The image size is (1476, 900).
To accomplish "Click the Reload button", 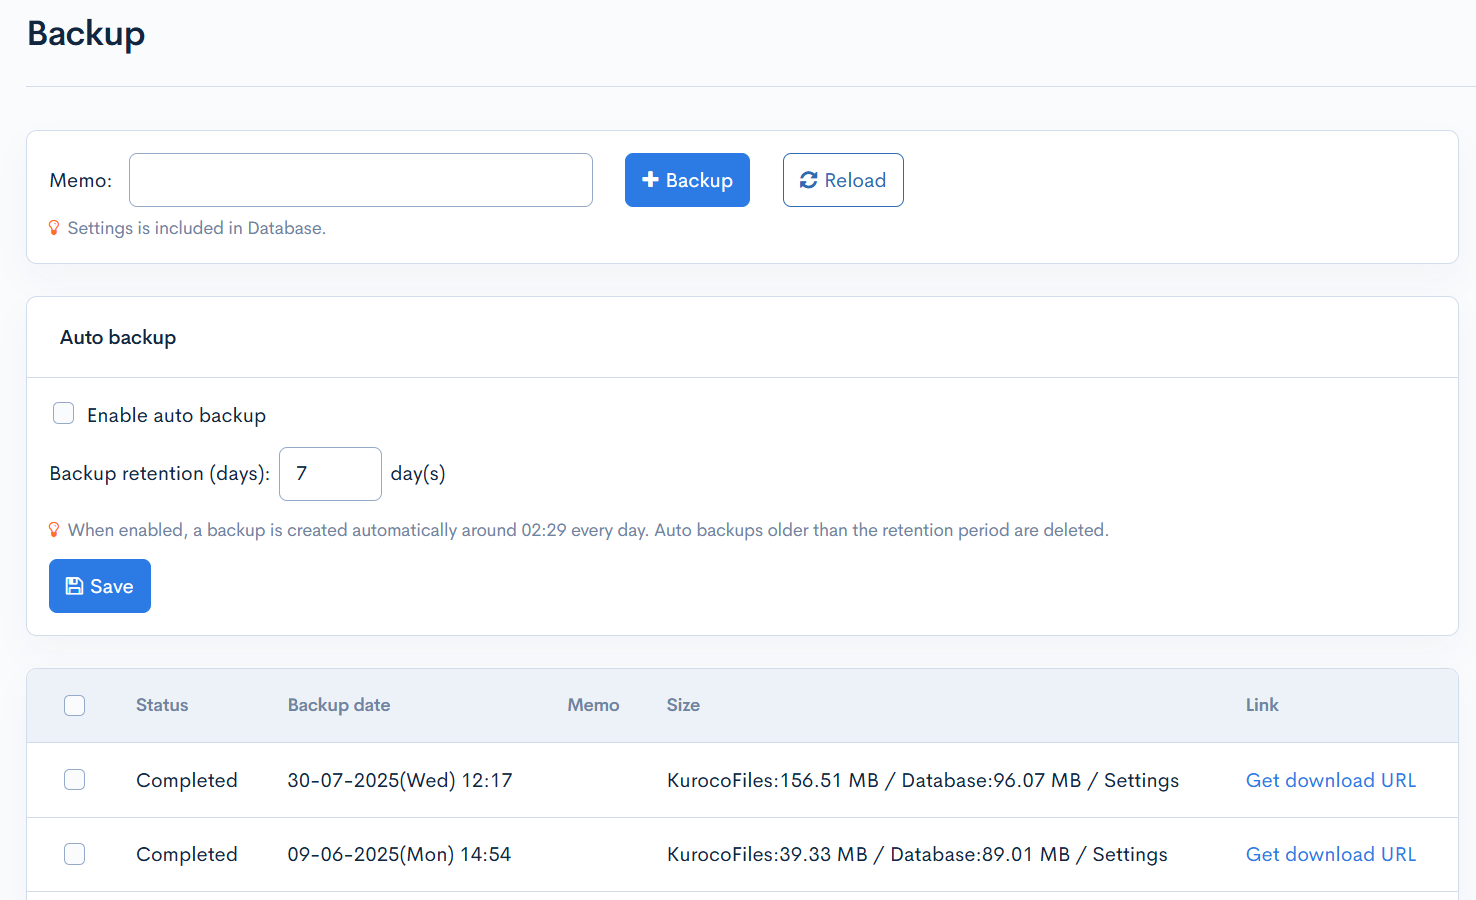I will [843, 180].
